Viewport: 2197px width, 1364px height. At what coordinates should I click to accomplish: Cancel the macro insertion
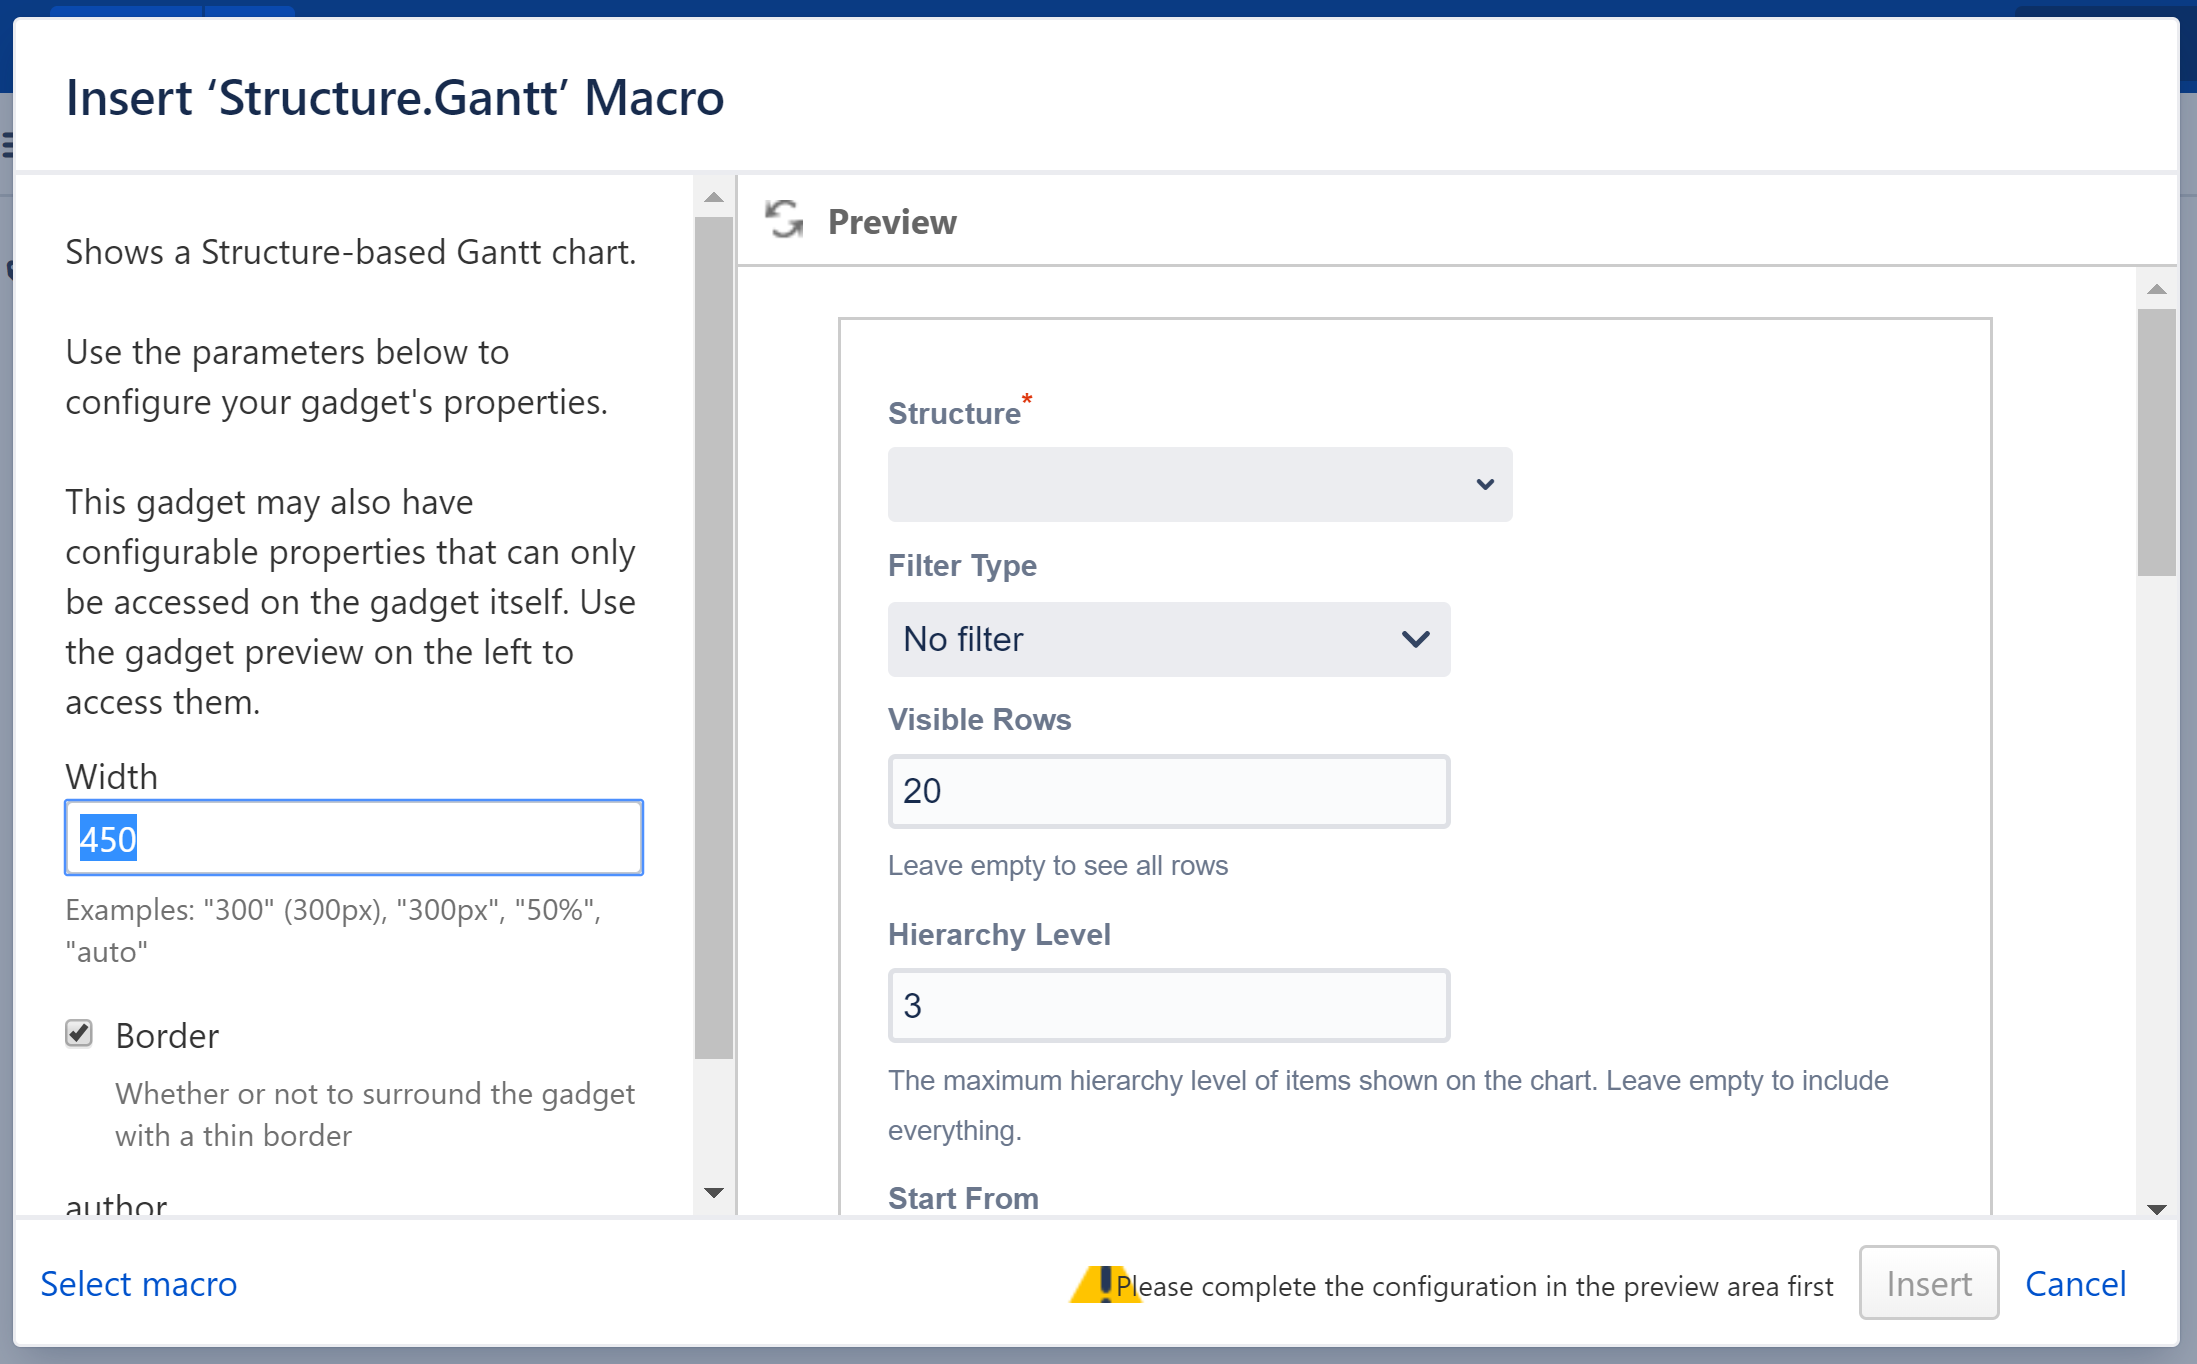point(2076,1283)
